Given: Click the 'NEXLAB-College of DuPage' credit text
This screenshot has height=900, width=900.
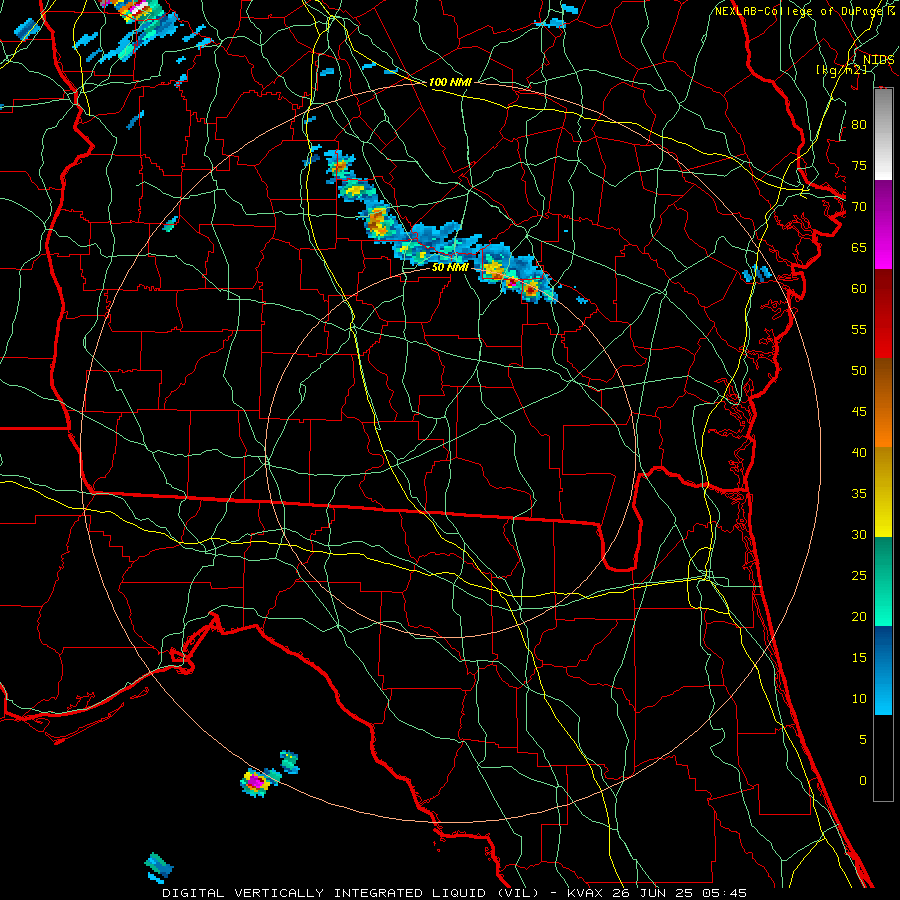Looking at the screenshot, I should coord(800,11).
